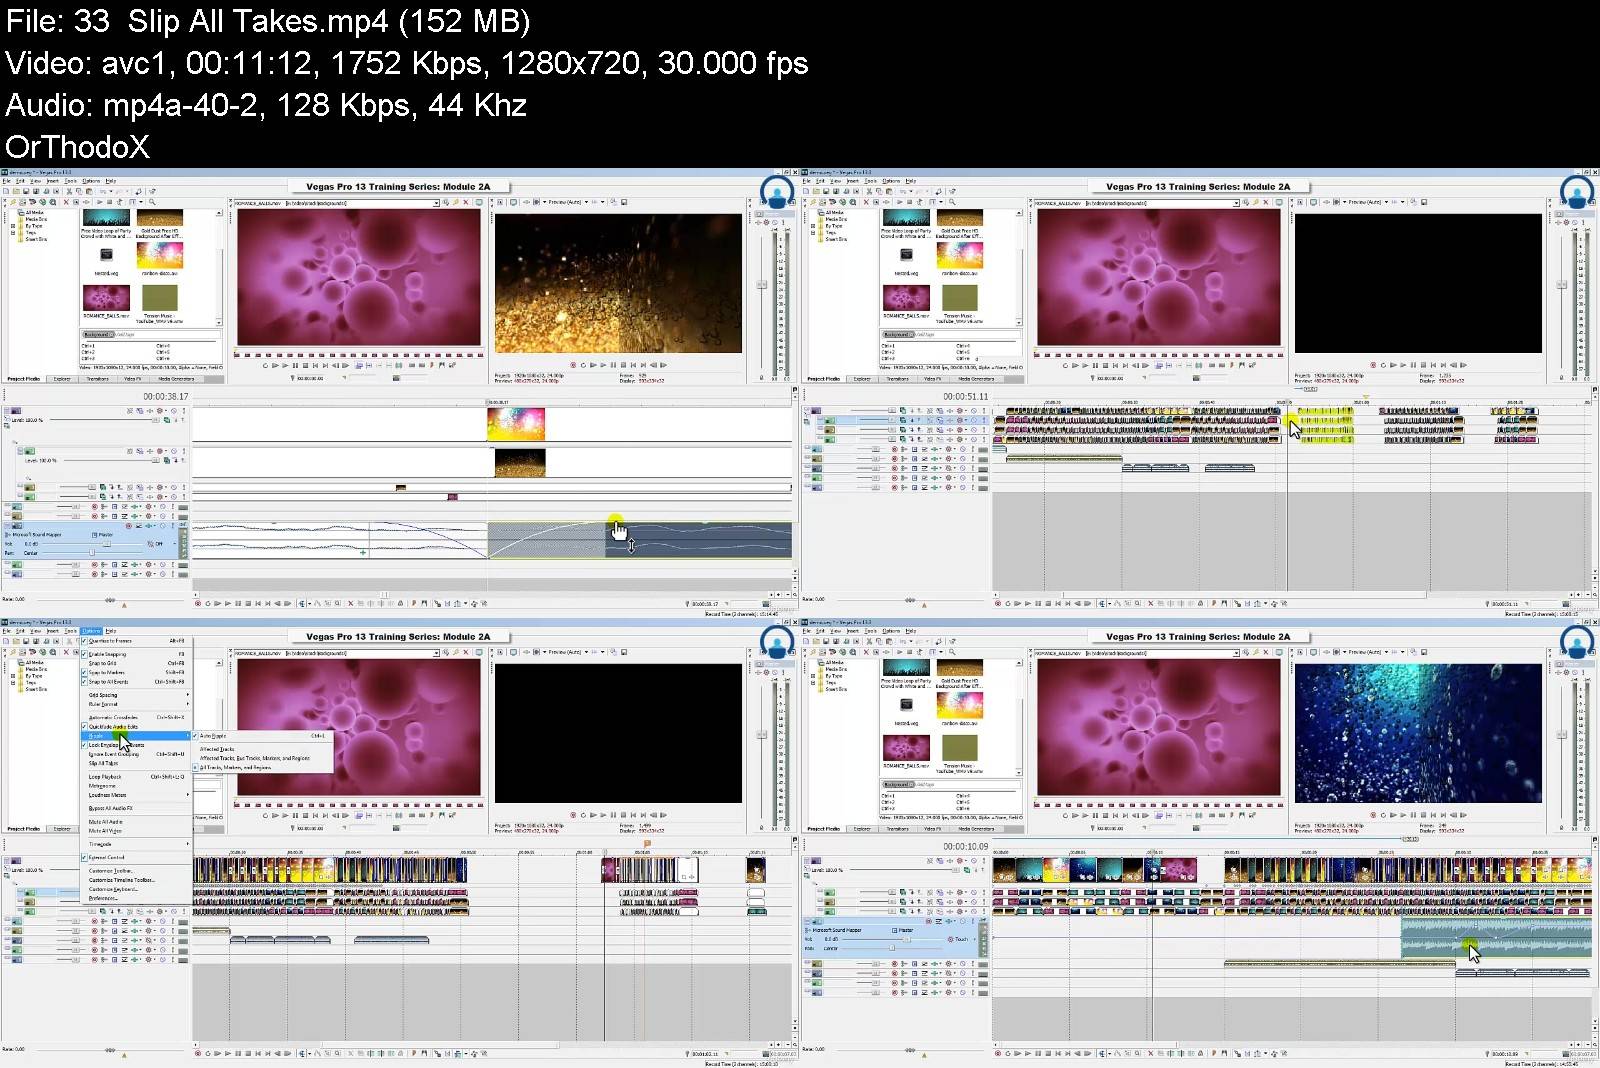Toggle Snap to Markers option

pyautogui.click(x=136, y=672)
